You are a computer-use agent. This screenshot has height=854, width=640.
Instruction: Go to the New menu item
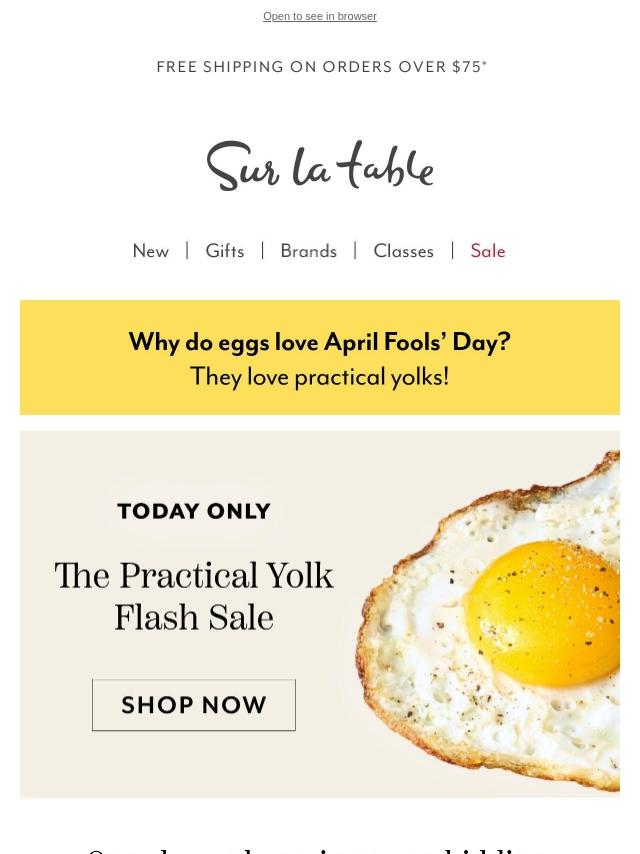click(x=151, y=251)
